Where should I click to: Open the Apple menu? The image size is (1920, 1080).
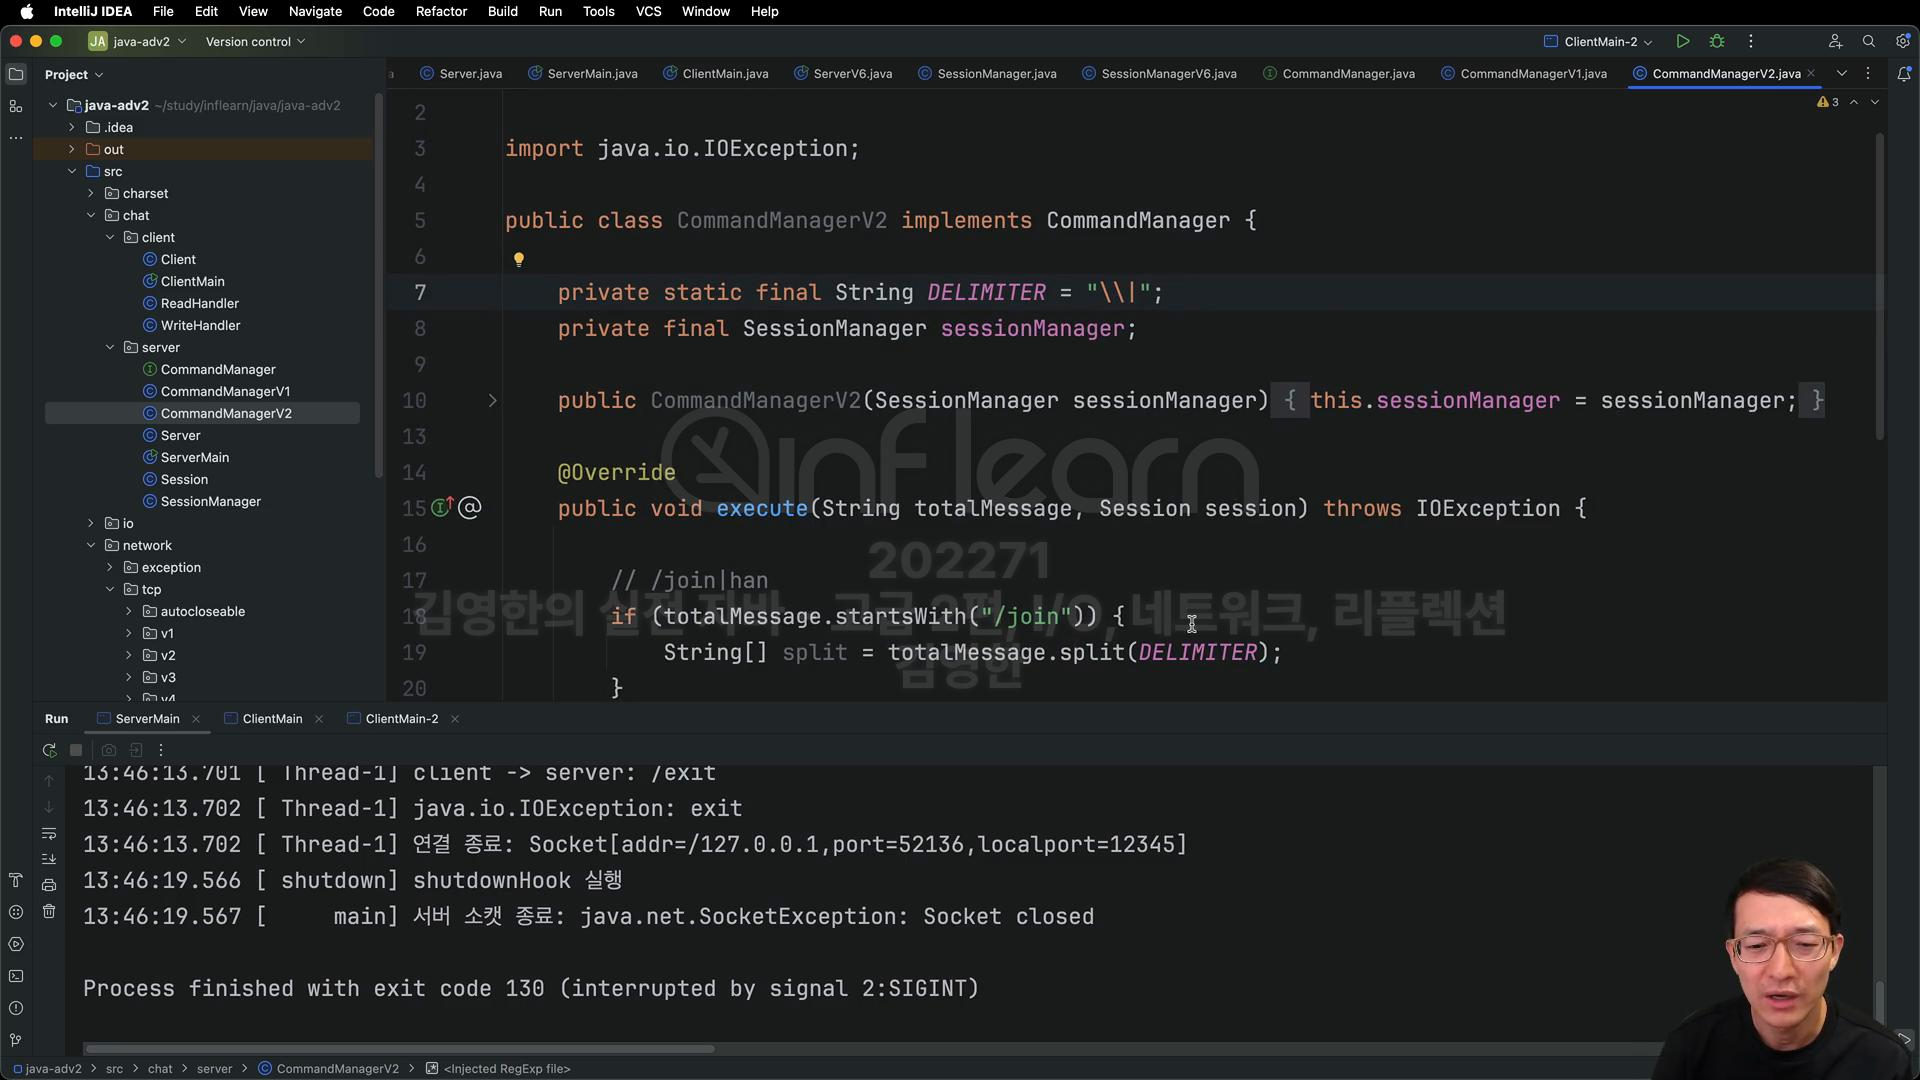tap(27, 11)
